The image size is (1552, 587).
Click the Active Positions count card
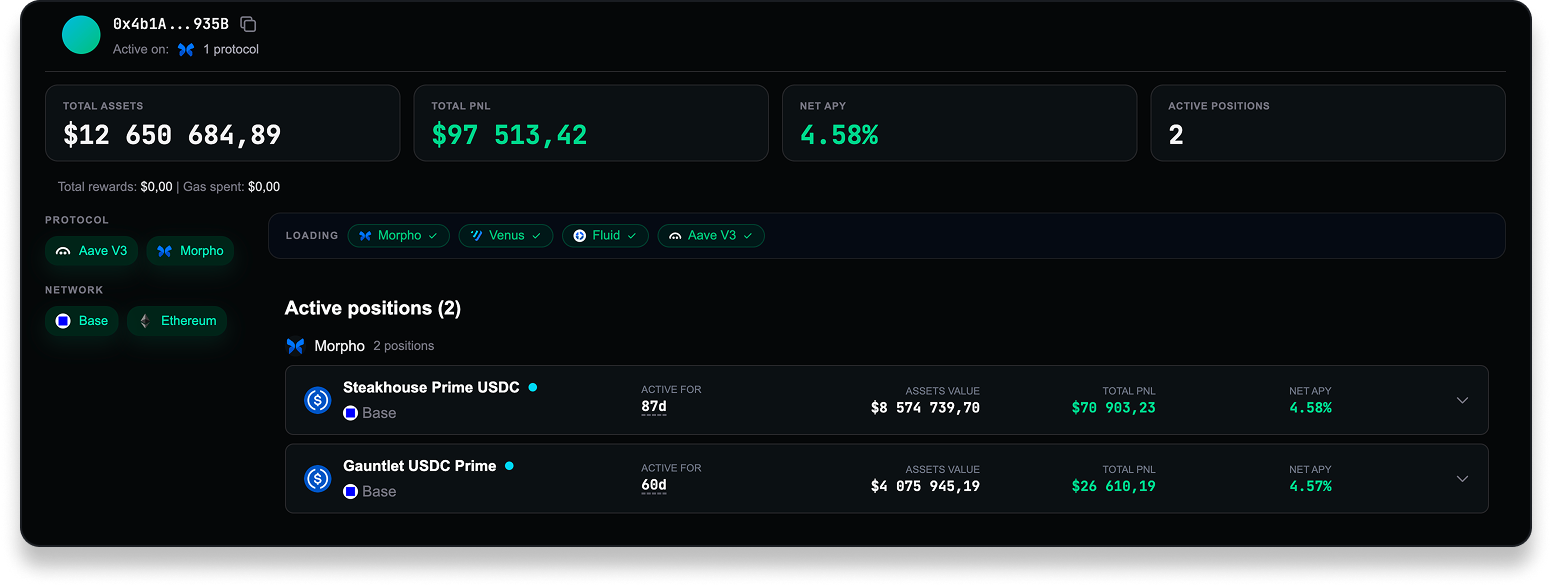pyautogui.click(x=1328, y=123)
